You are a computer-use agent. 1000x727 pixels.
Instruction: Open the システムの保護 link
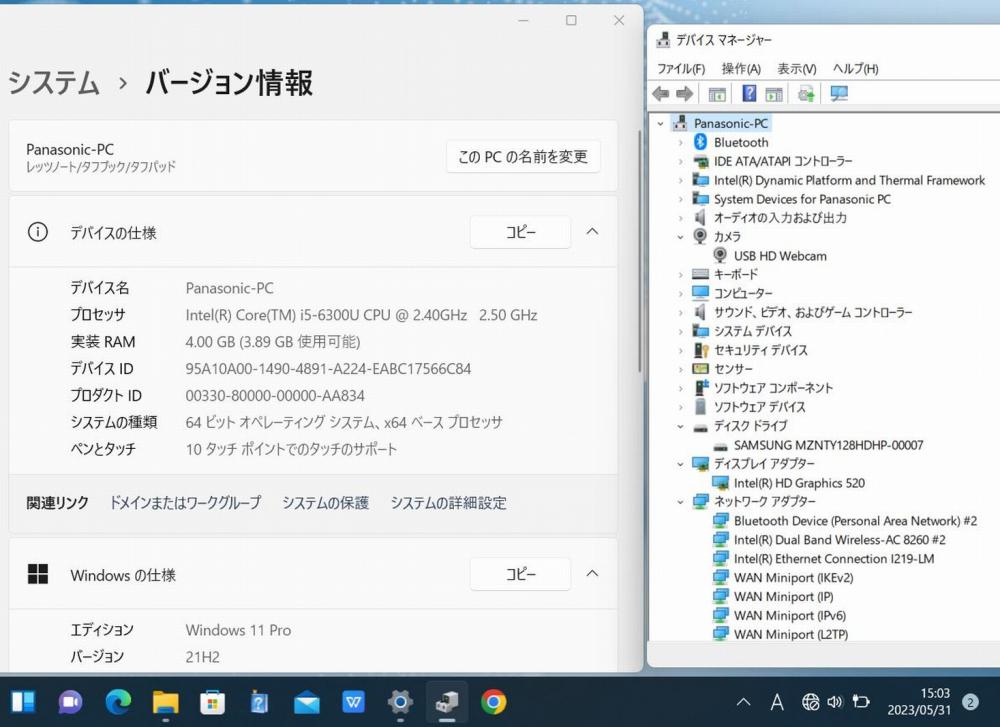(x=325, y=503)
